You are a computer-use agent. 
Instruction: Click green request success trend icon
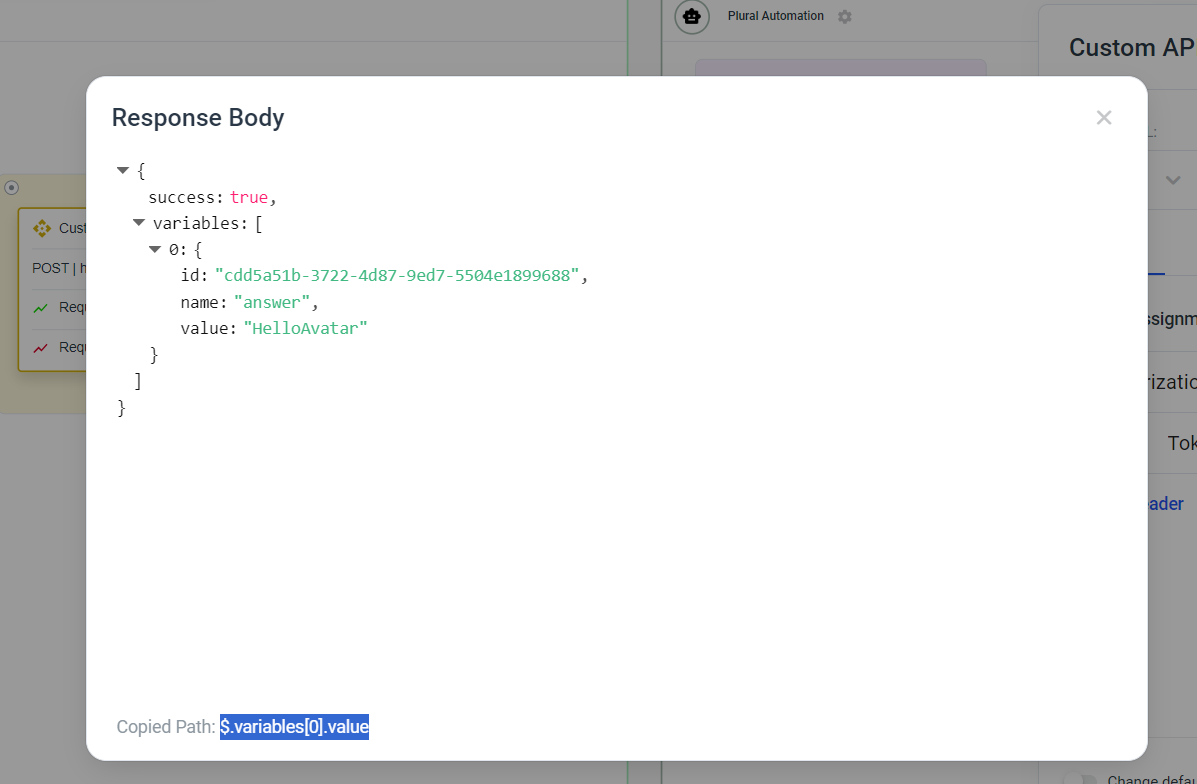[x=40, y=308]
